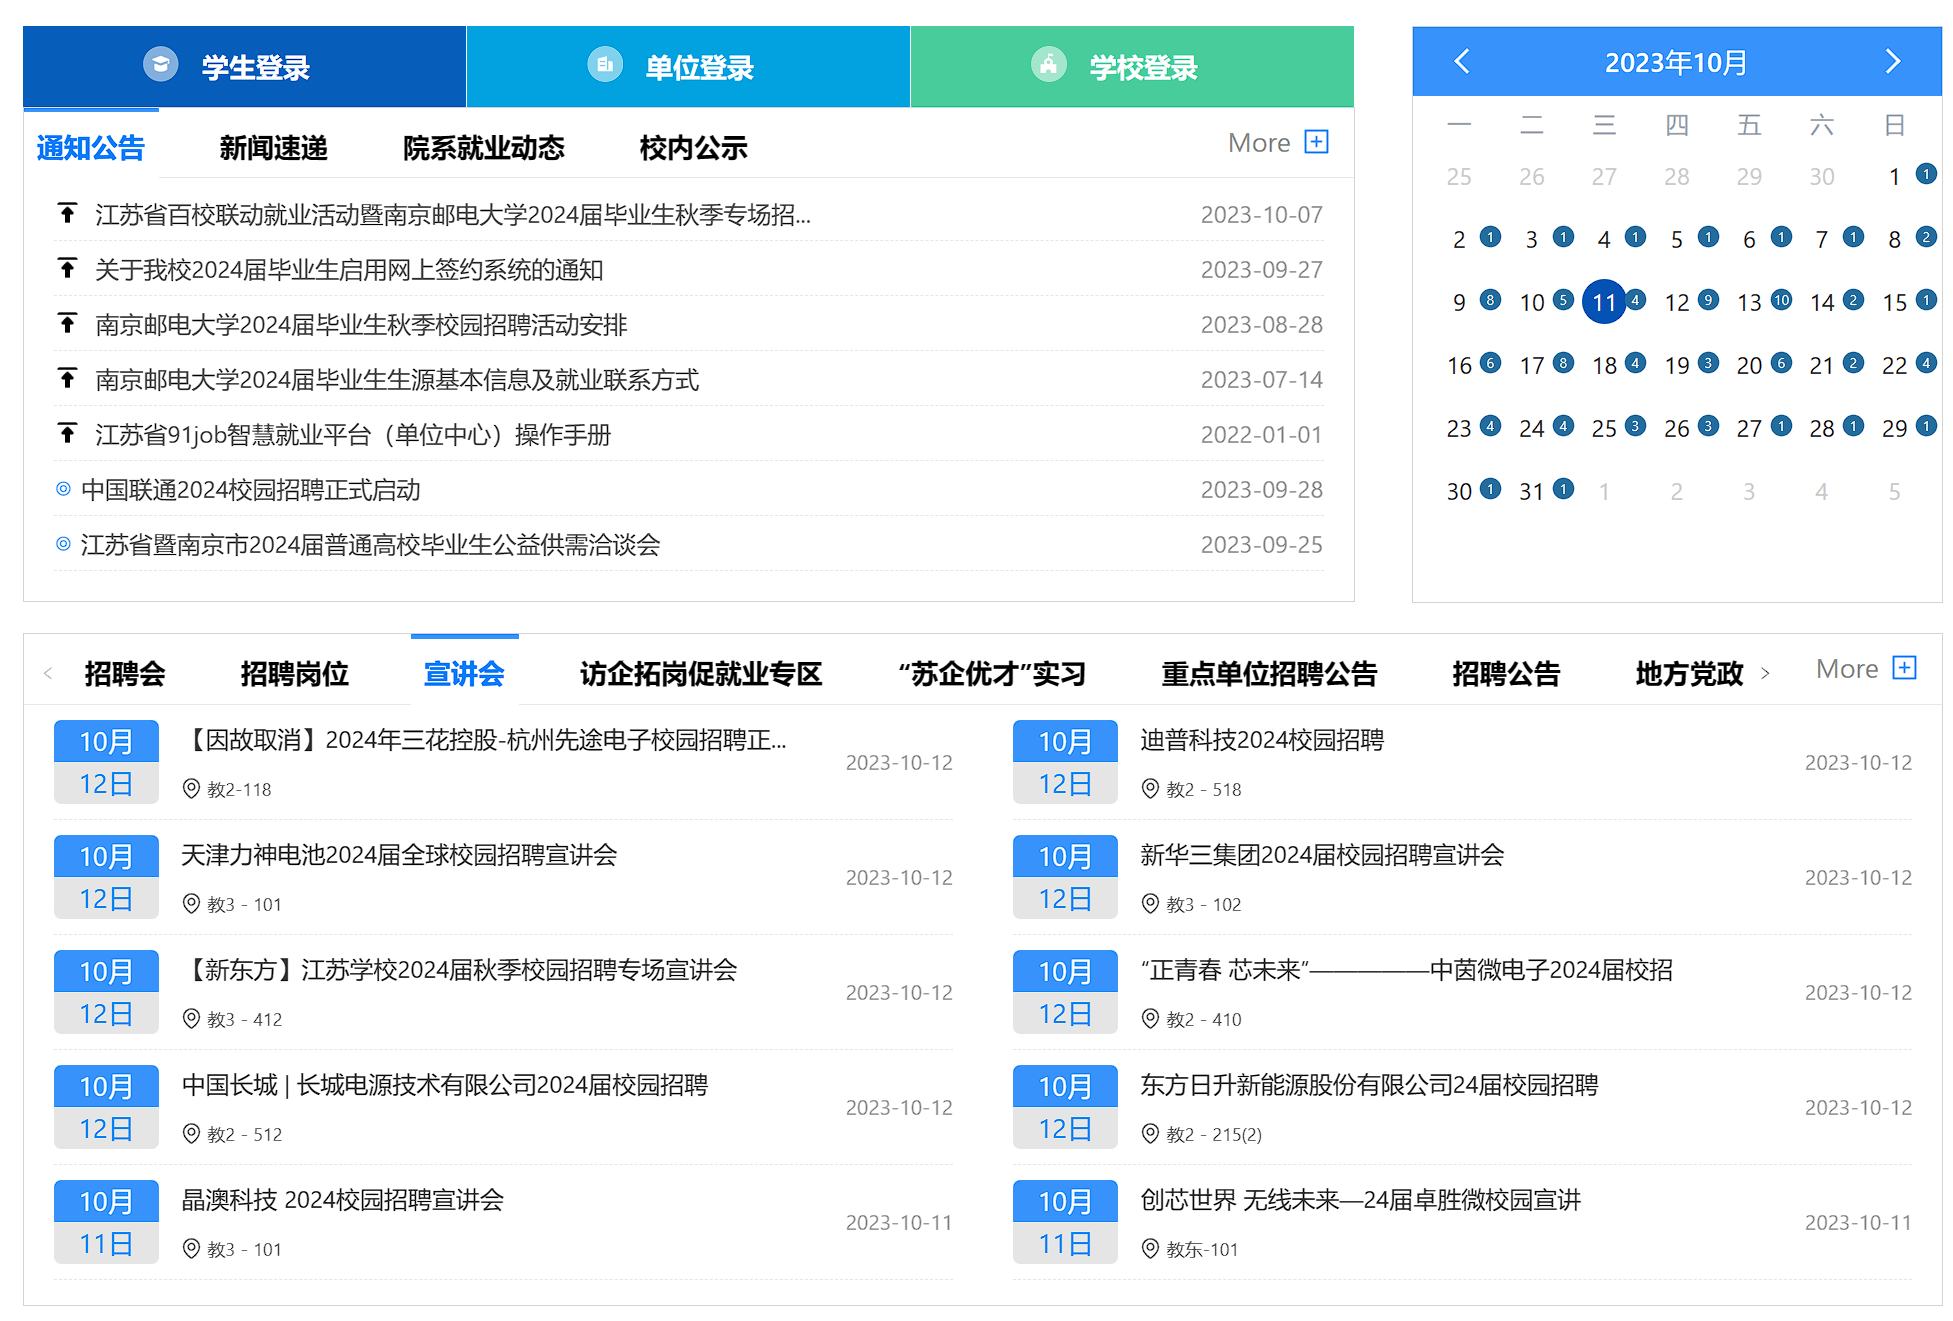
Task: Open 中国联通2024校园招聘正式启动 notice
Action: click(250, 490)
